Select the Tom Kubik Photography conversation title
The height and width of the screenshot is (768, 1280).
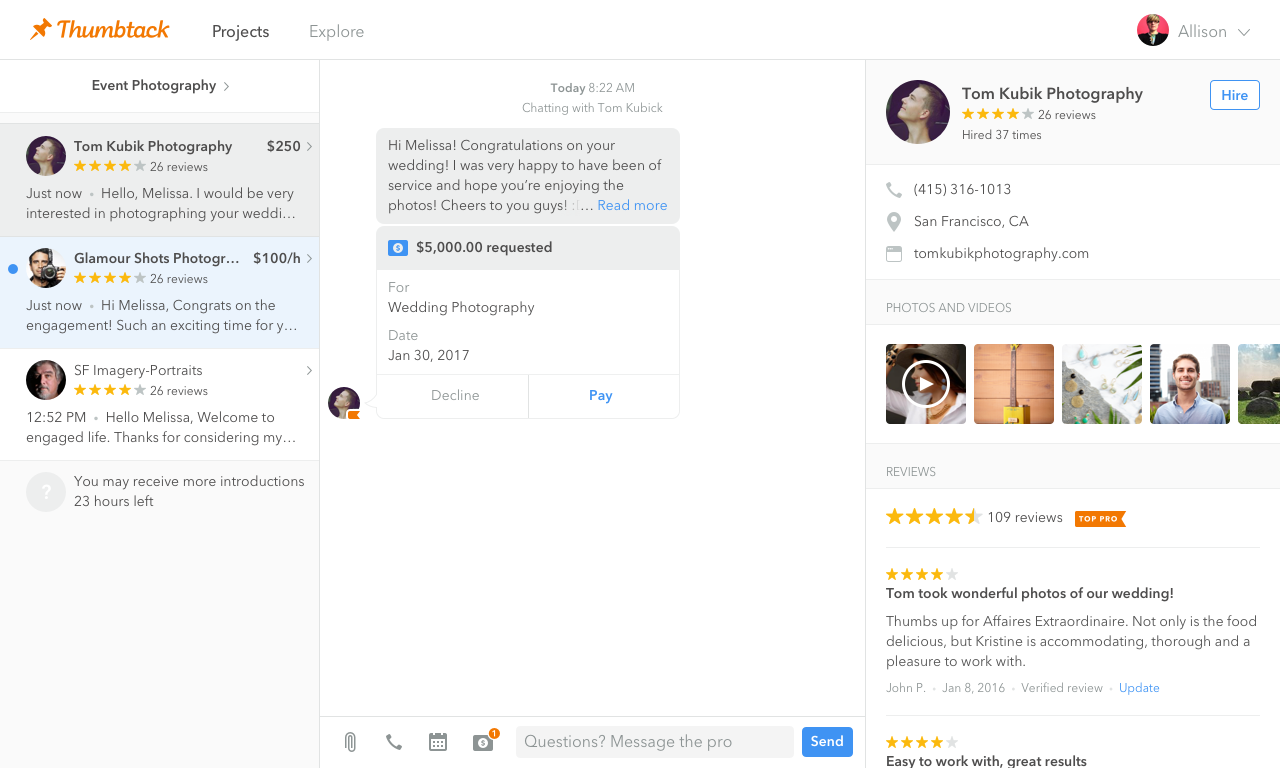(x=153, y=146)
